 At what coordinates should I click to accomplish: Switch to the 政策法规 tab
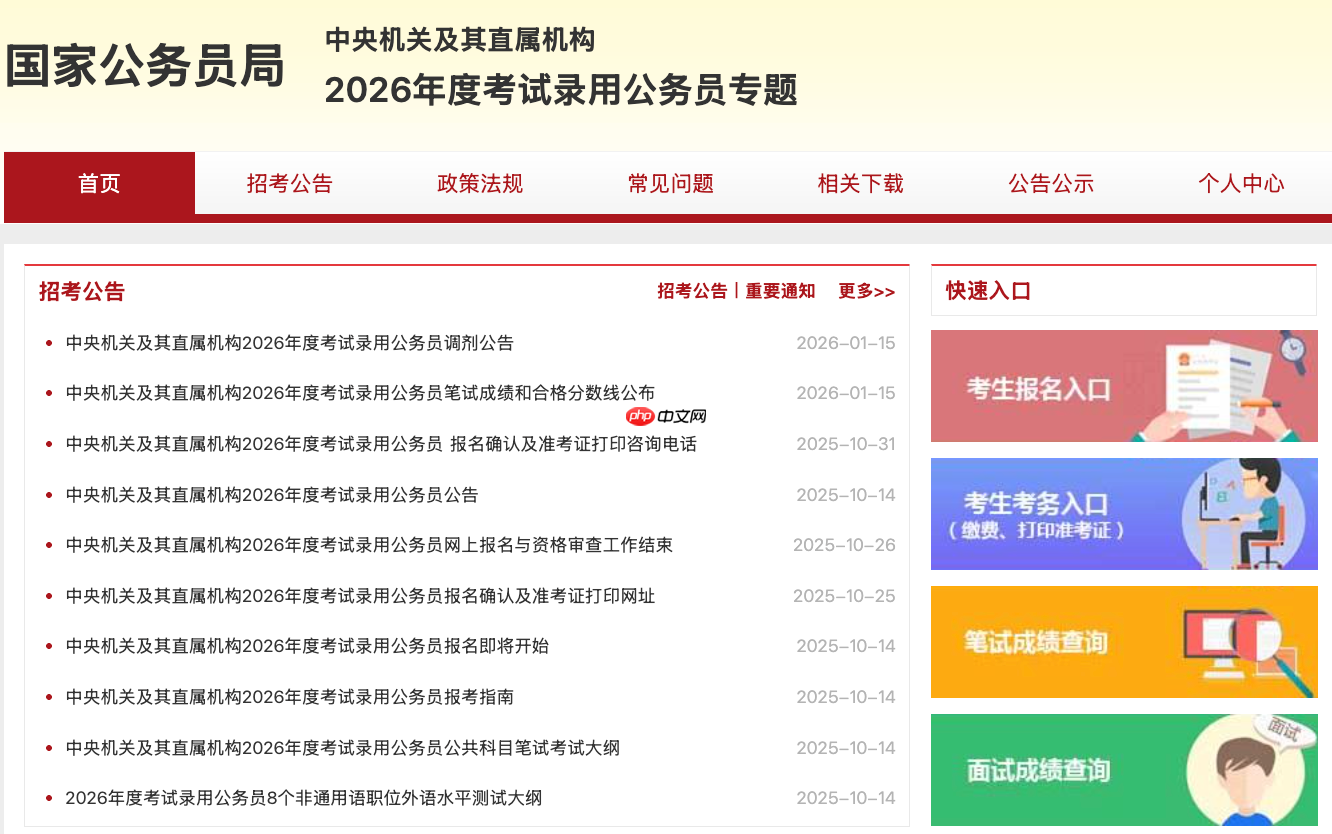[x=479, y=184]
